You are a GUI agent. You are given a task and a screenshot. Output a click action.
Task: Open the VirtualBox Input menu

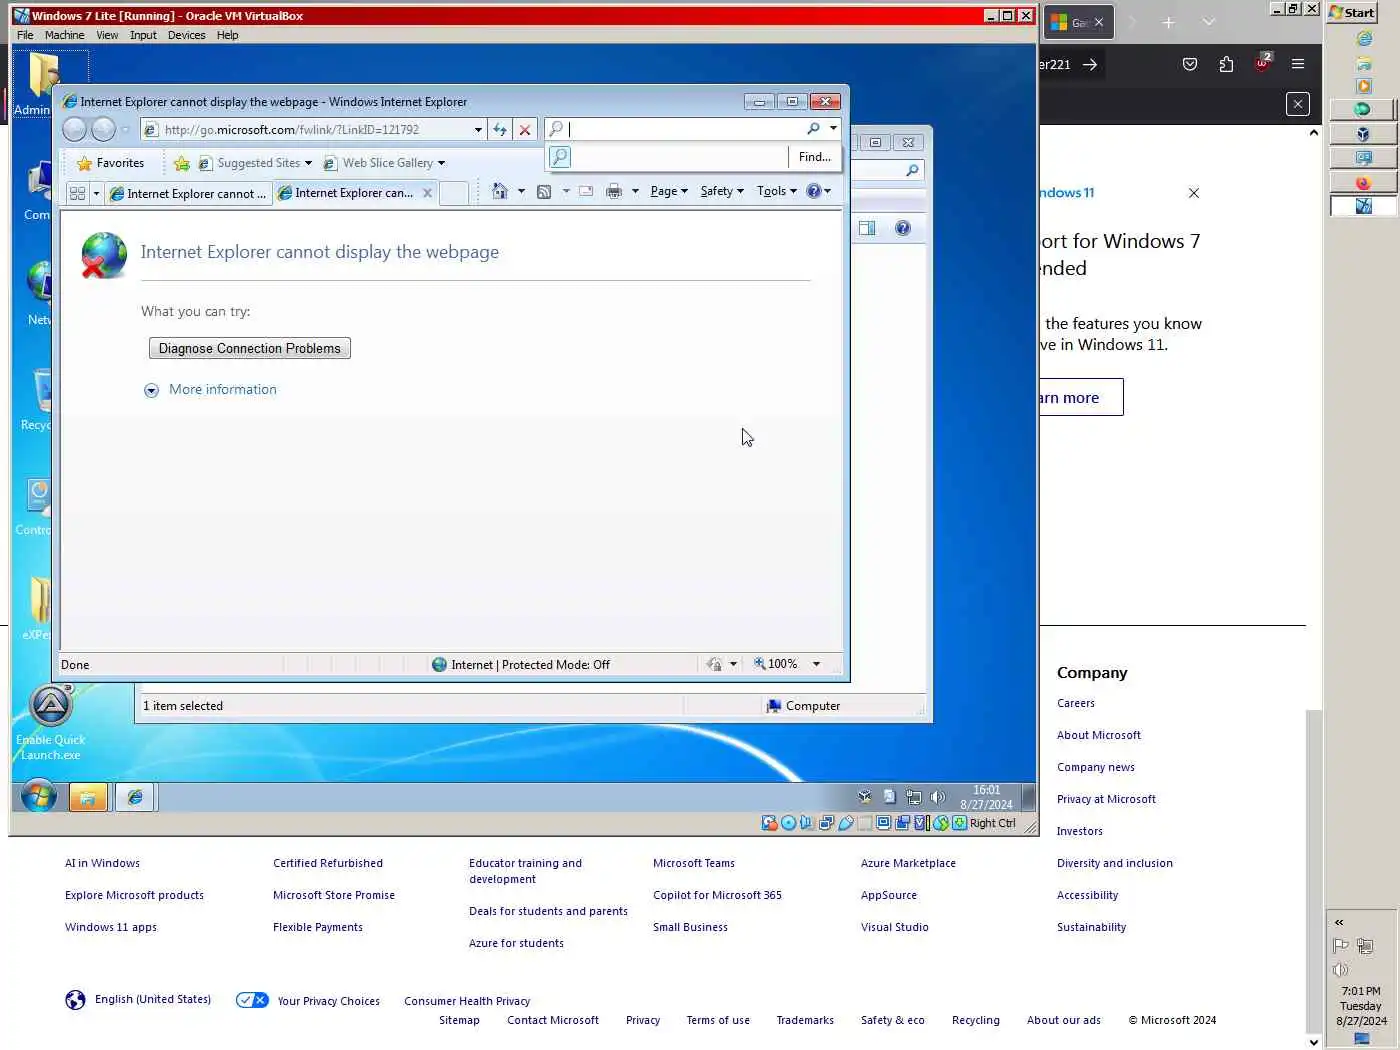tap(143, 35)
